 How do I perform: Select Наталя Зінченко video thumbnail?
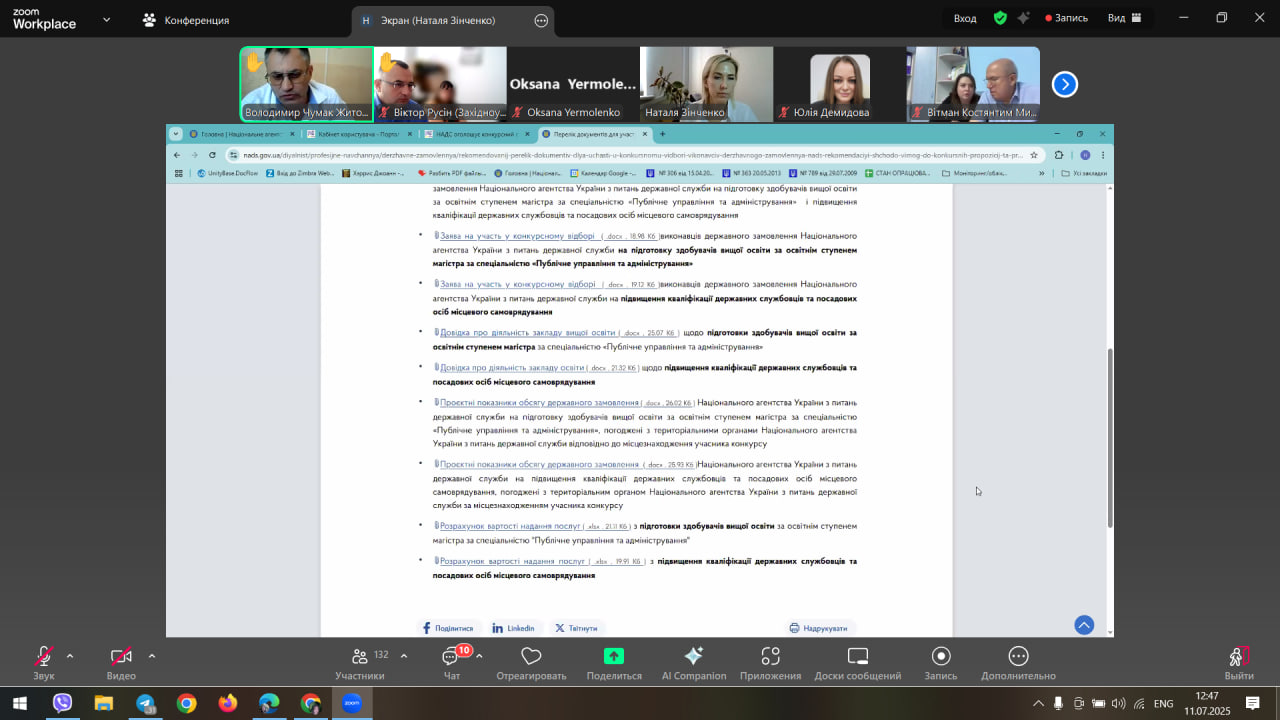(x=706, y=84)
